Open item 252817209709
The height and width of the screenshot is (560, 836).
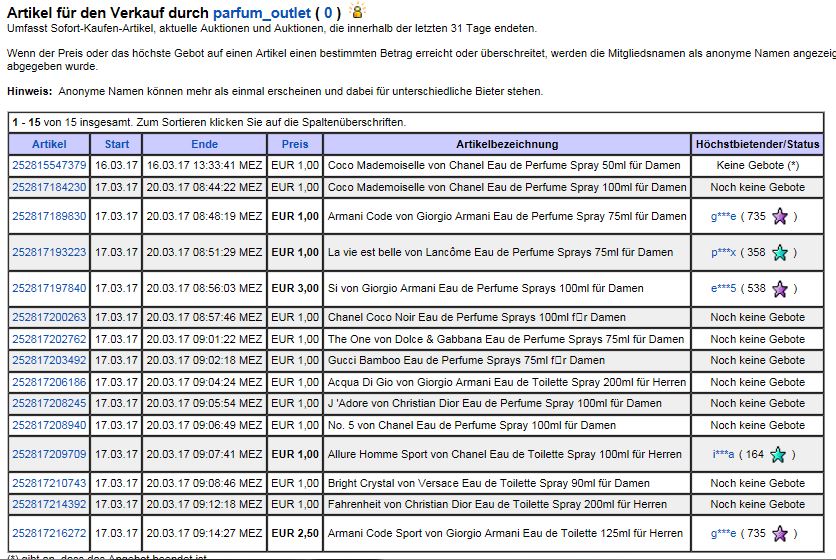[x=49, y=454]
